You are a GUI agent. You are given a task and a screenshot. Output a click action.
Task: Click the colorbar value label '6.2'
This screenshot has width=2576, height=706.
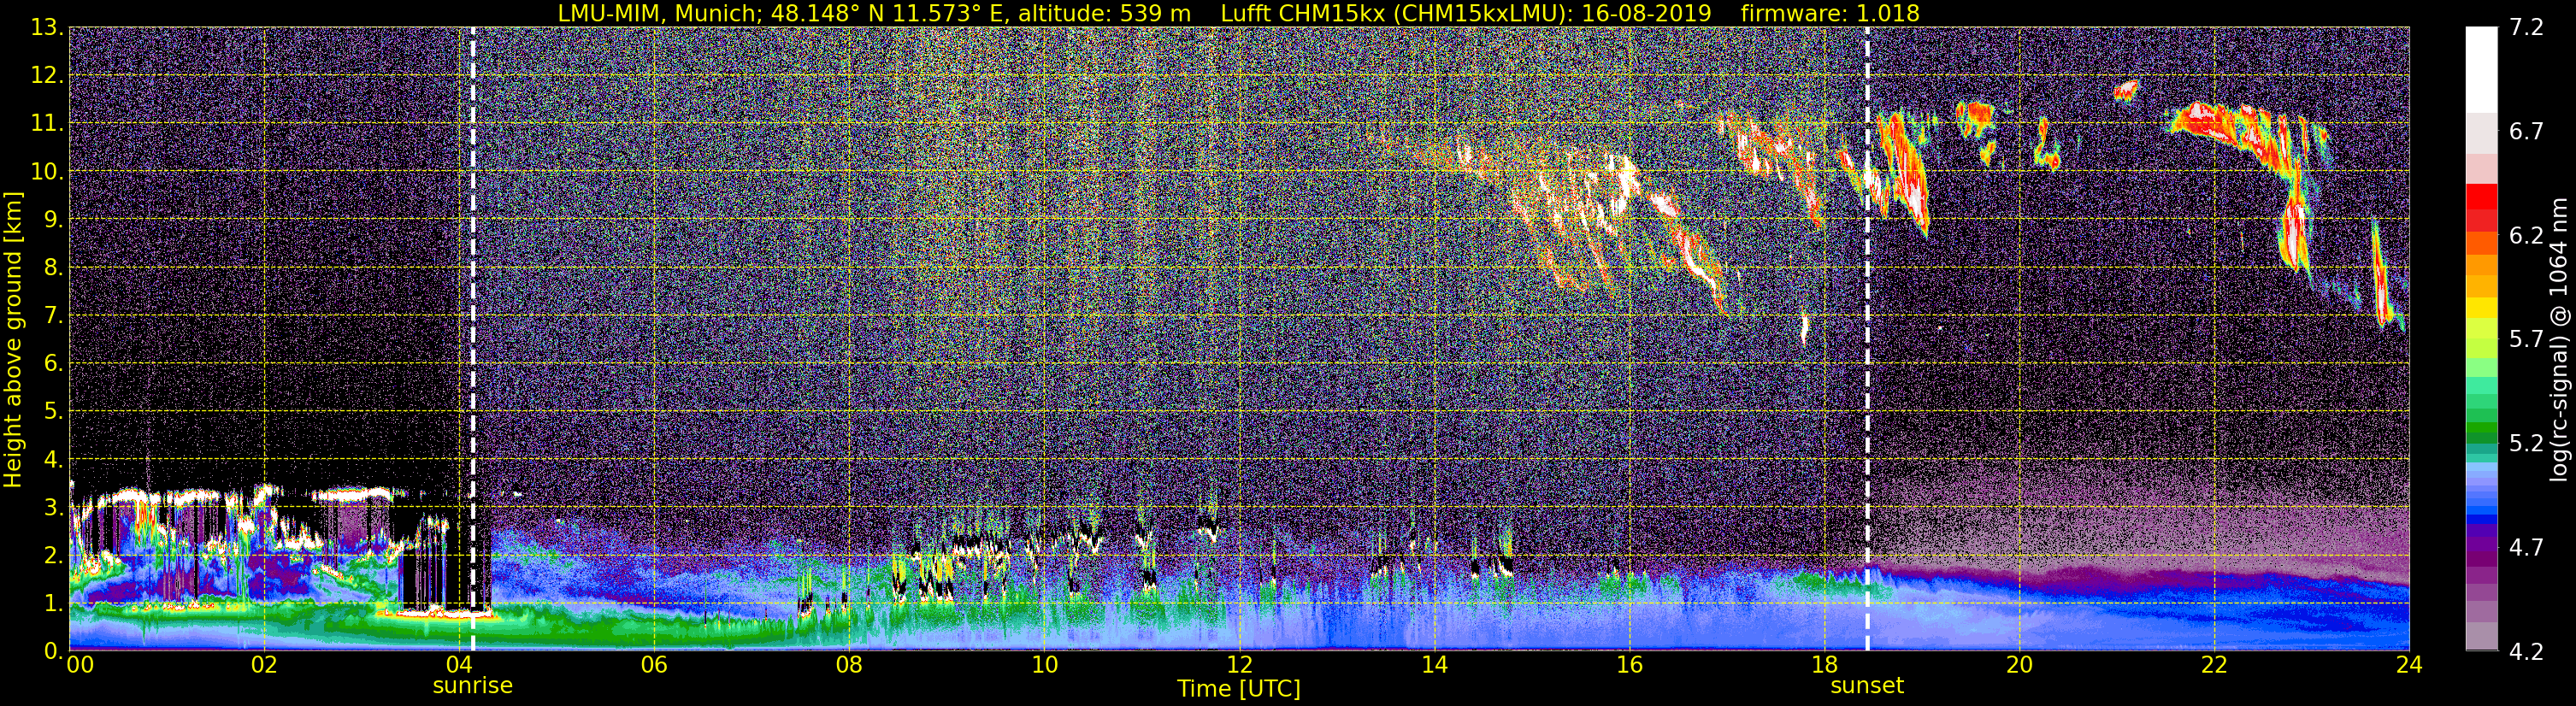pos(2526,235)
